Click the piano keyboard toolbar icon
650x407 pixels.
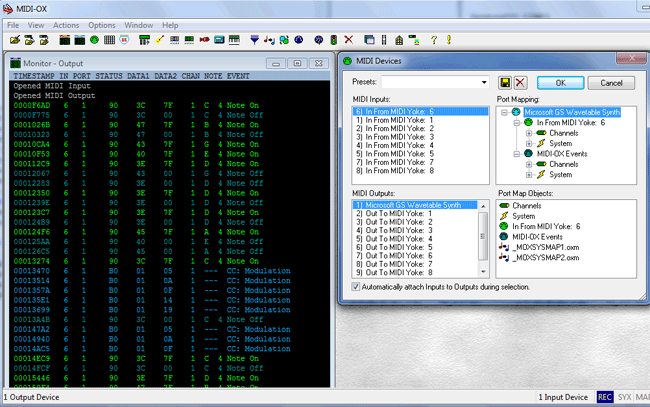coord(234,40)
